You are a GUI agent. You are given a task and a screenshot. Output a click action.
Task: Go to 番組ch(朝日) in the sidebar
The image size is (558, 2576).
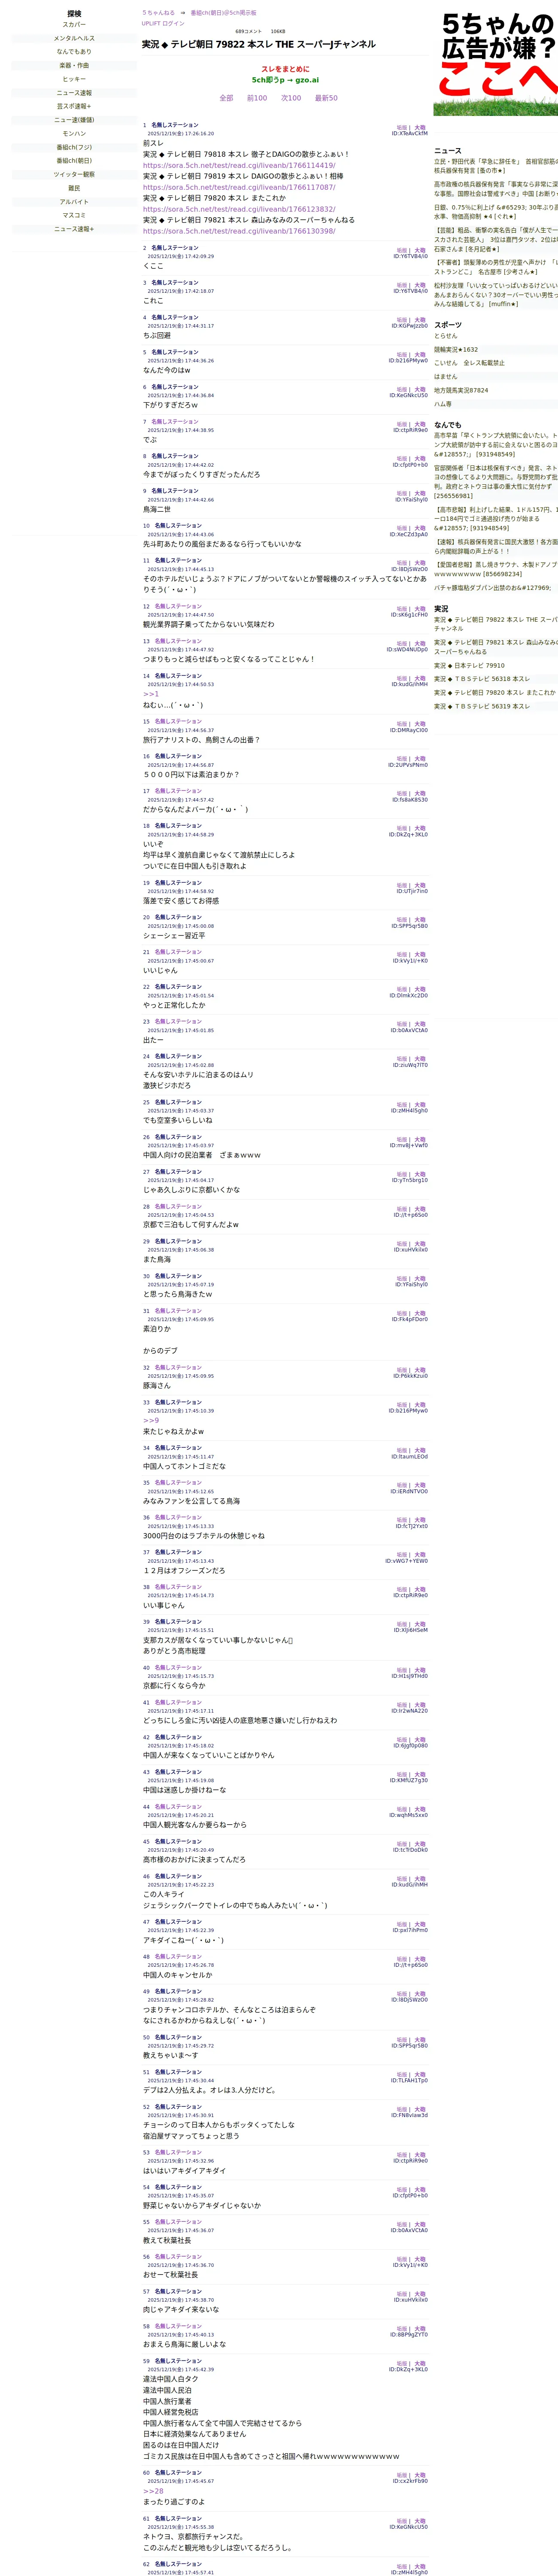[x=74, y=161]
